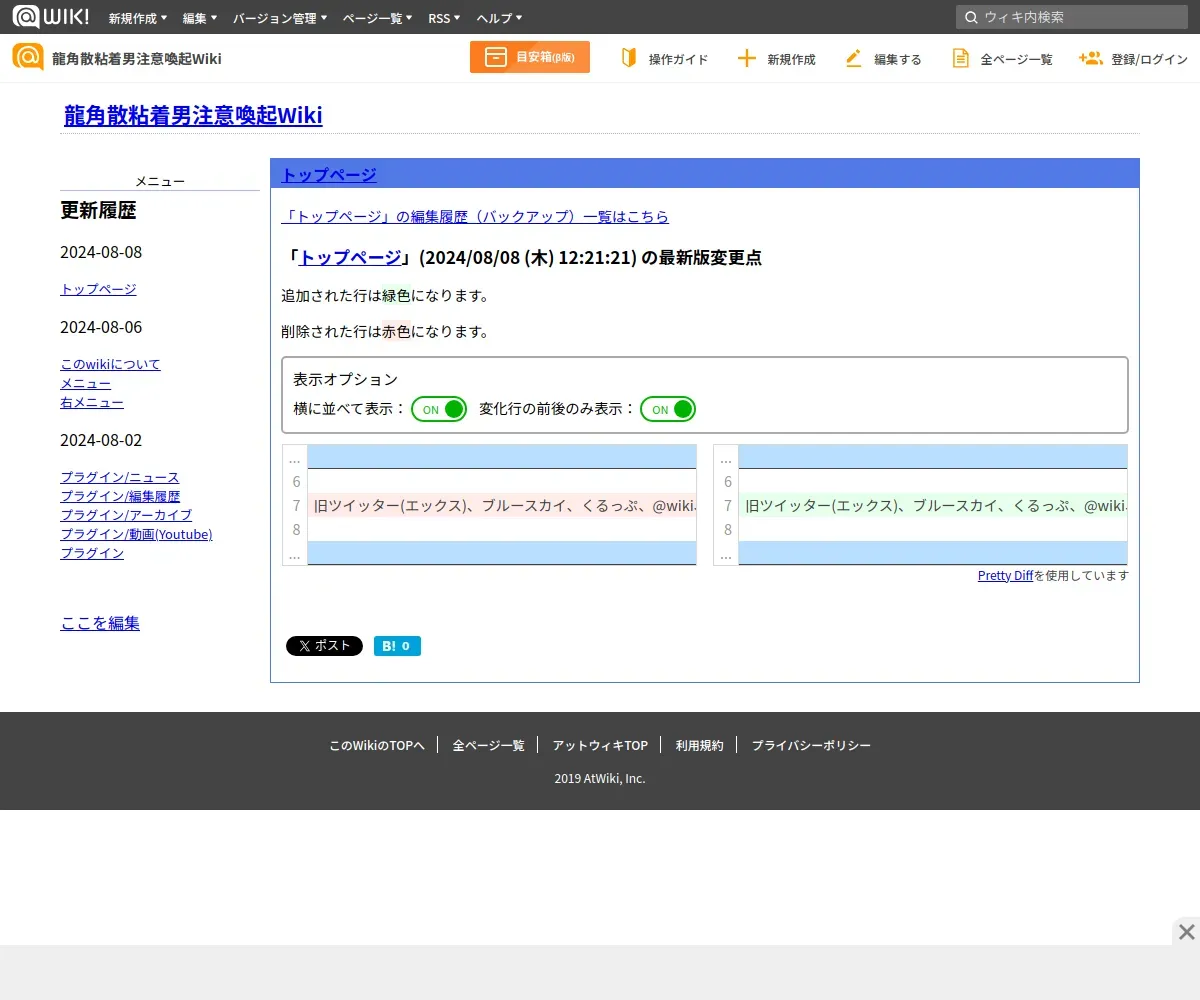
Task: Open トップページ in sidebar update history
Action: [98, 289]
